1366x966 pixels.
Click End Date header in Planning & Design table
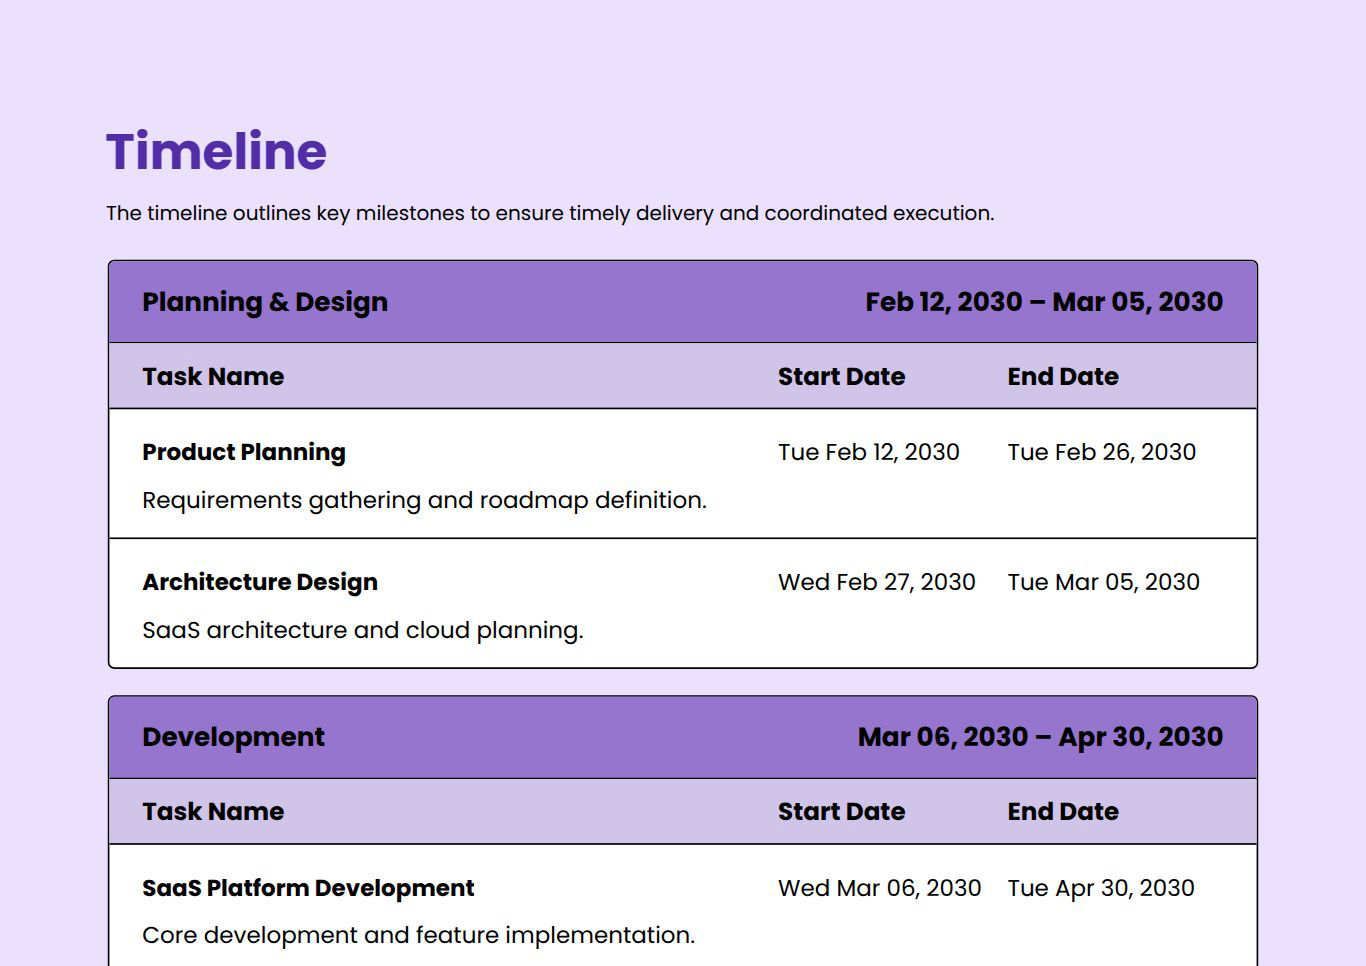click(x=1062, y=377)
